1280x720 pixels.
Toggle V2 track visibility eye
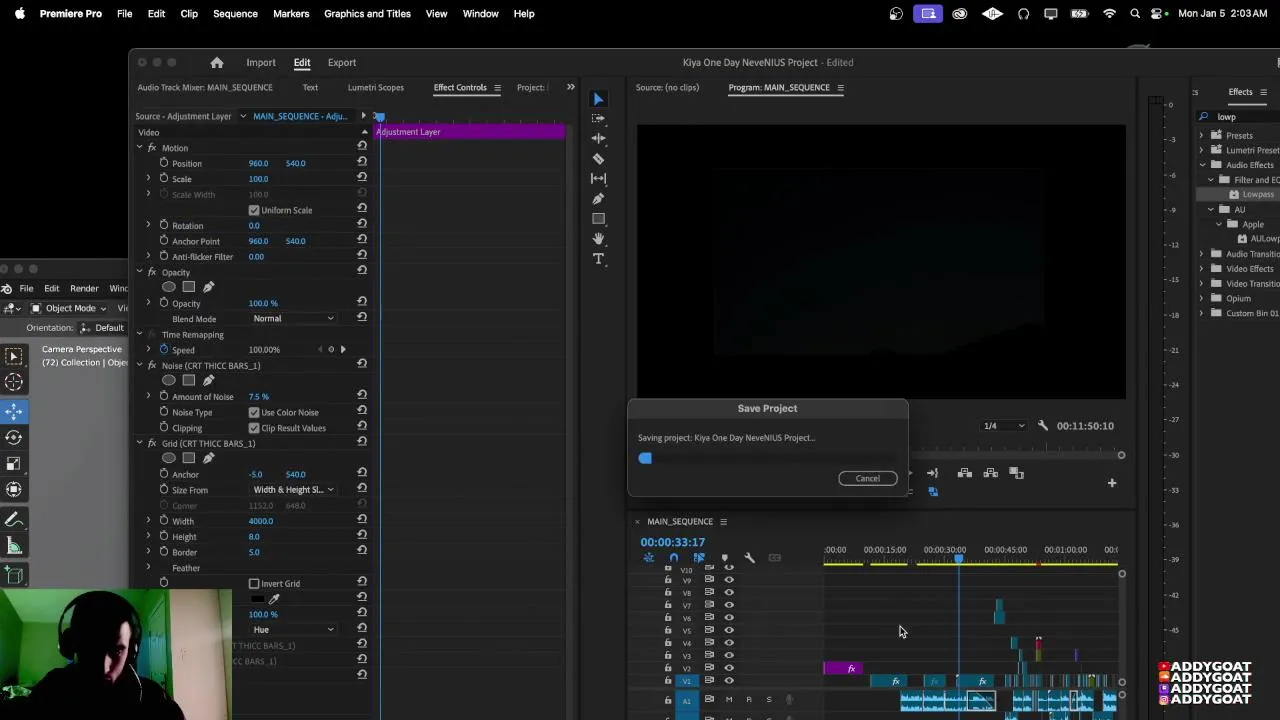pos(729,668)
